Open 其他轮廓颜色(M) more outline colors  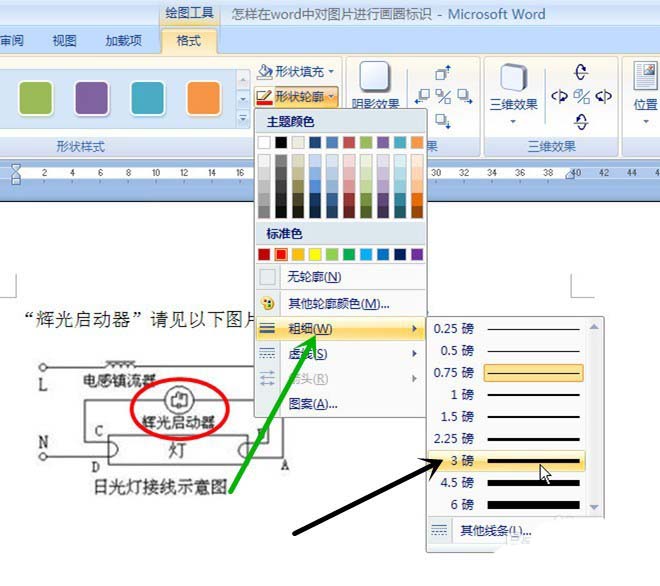341,303
